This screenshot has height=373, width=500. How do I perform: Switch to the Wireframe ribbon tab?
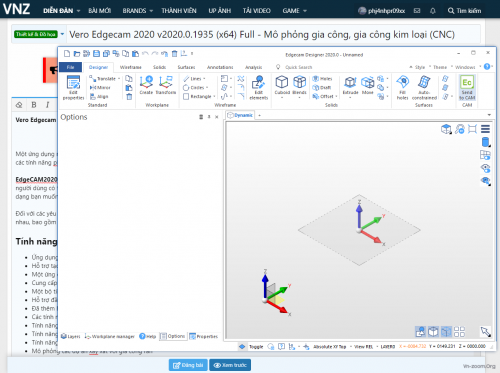coord(131,67)
